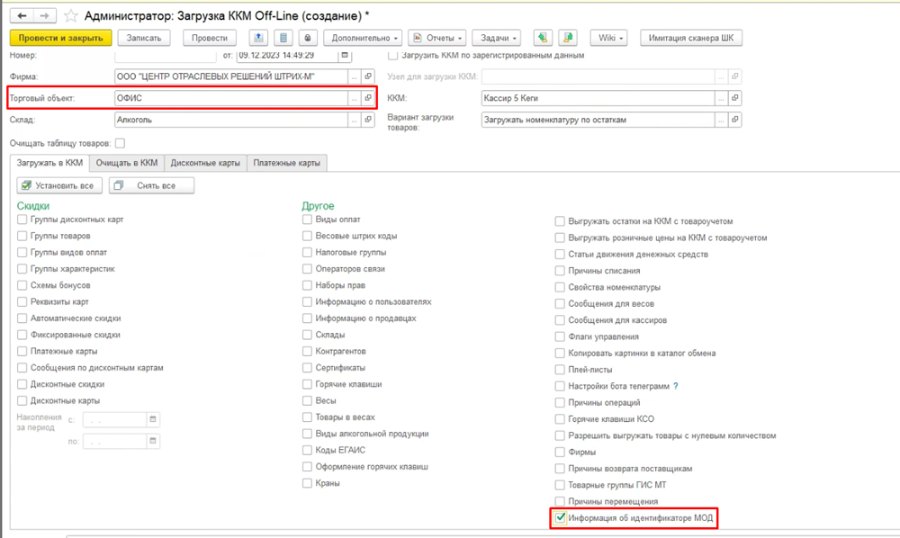Choose Фирма value via ellipsis button
Screen dimensions: 900x538
(x=355, y=76)
